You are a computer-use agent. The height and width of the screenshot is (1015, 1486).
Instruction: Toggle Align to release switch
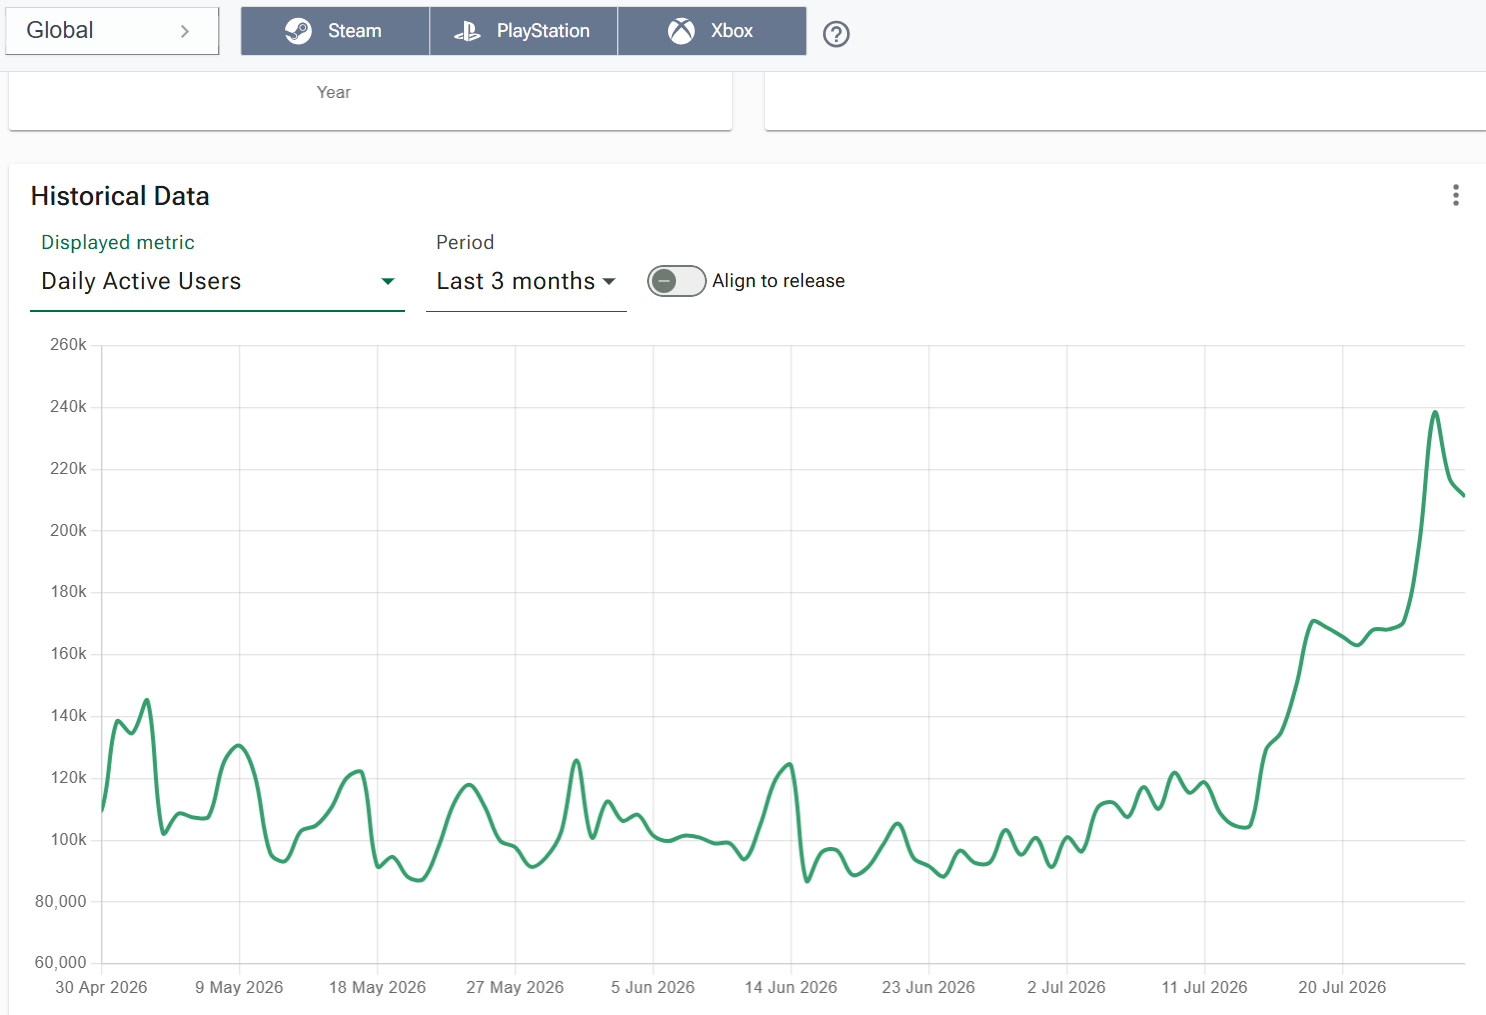[677, 281]
